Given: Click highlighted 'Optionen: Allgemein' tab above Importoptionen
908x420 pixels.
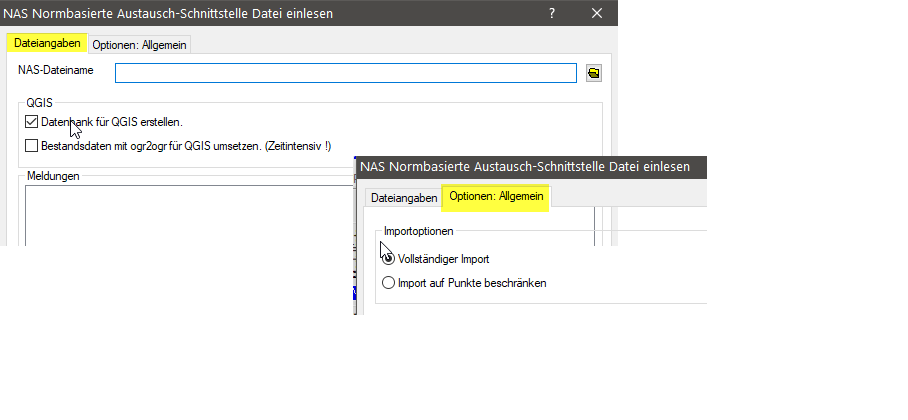Looking at the screenshot, I should click(496, 197).
